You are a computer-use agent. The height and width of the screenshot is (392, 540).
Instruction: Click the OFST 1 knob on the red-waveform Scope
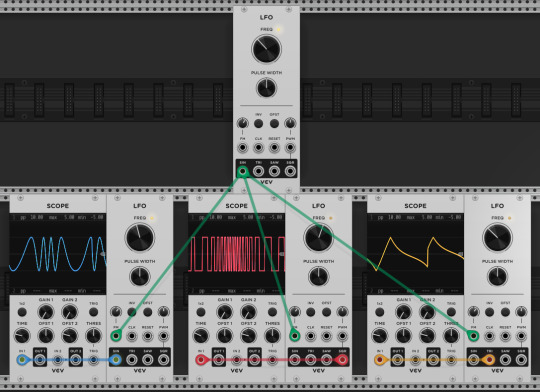(x=225, y=336)
